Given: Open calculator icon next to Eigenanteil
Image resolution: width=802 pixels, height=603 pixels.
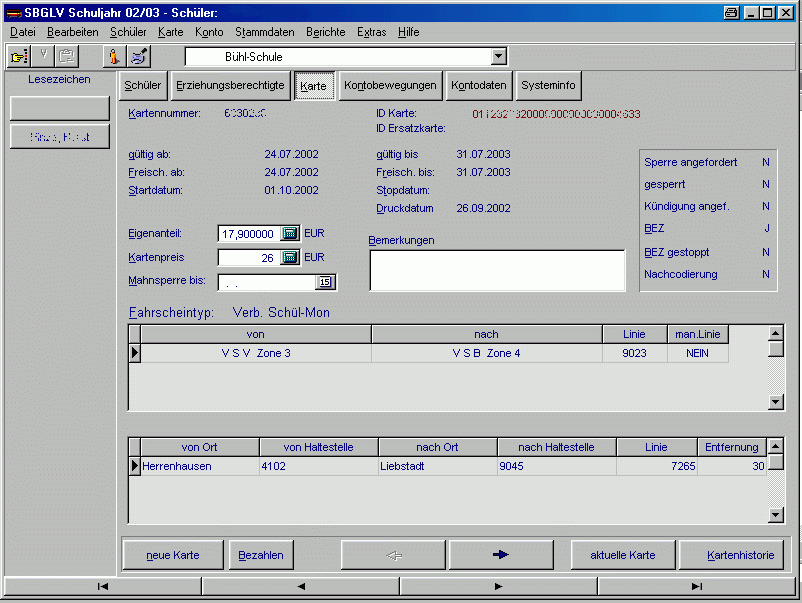Looking at the screenshot, I should 290,233.
